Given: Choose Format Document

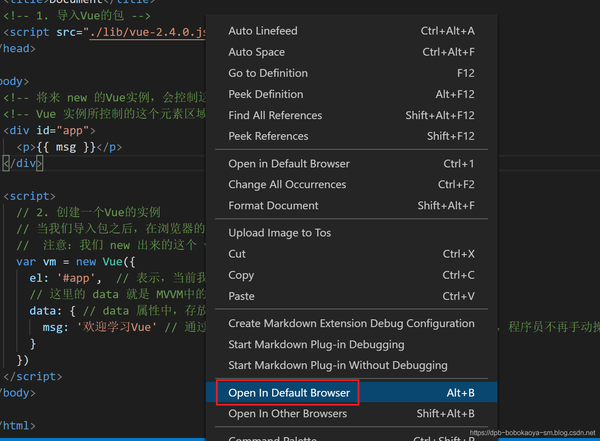Looking at the screenshot, I should pos(351,206).
